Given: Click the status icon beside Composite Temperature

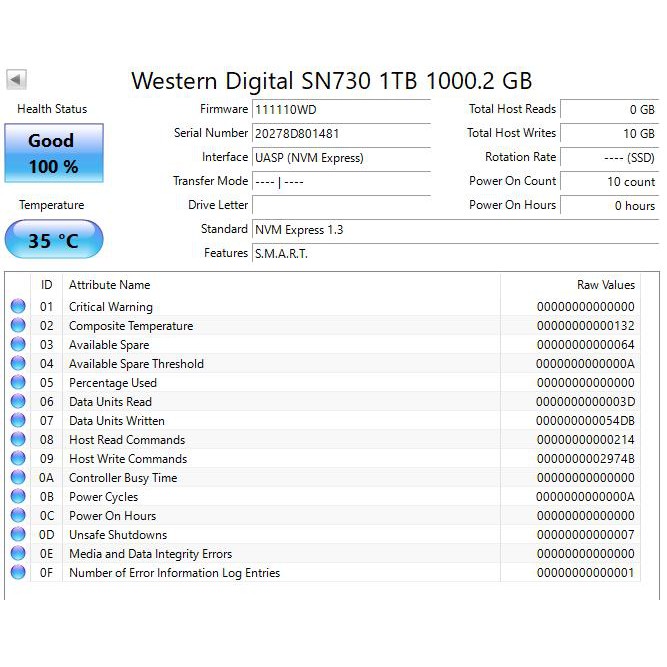Looking at the screenshot, I should [x=18, y=326].
